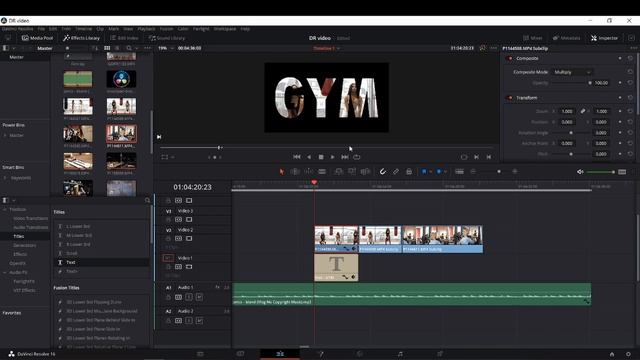
Task: Click Go to First Frame button
Action: tap(297, 157)
